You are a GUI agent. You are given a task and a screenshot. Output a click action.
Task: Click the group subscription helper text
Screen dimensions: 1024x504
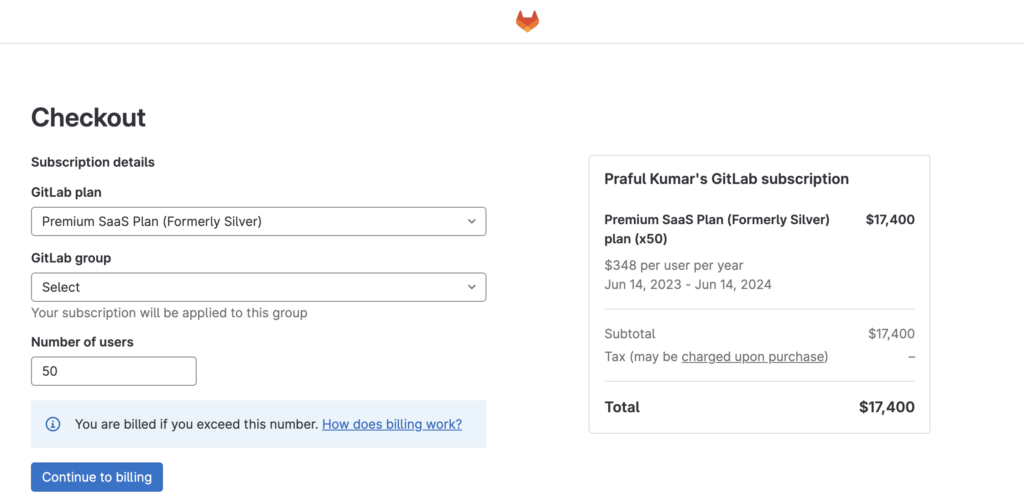169,313
